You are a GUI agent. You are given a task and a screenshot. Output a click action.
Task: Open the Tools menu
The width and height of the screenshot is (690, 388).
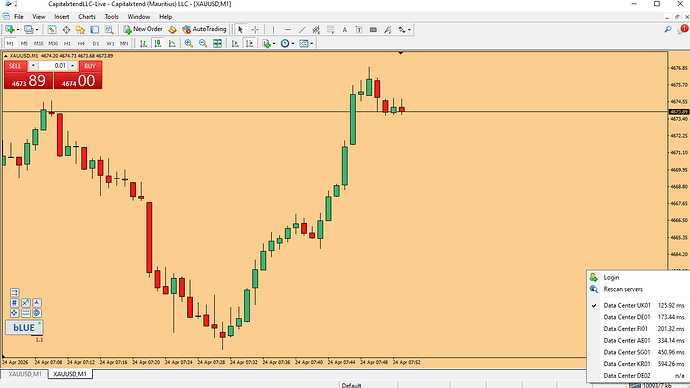pos(111,17)
